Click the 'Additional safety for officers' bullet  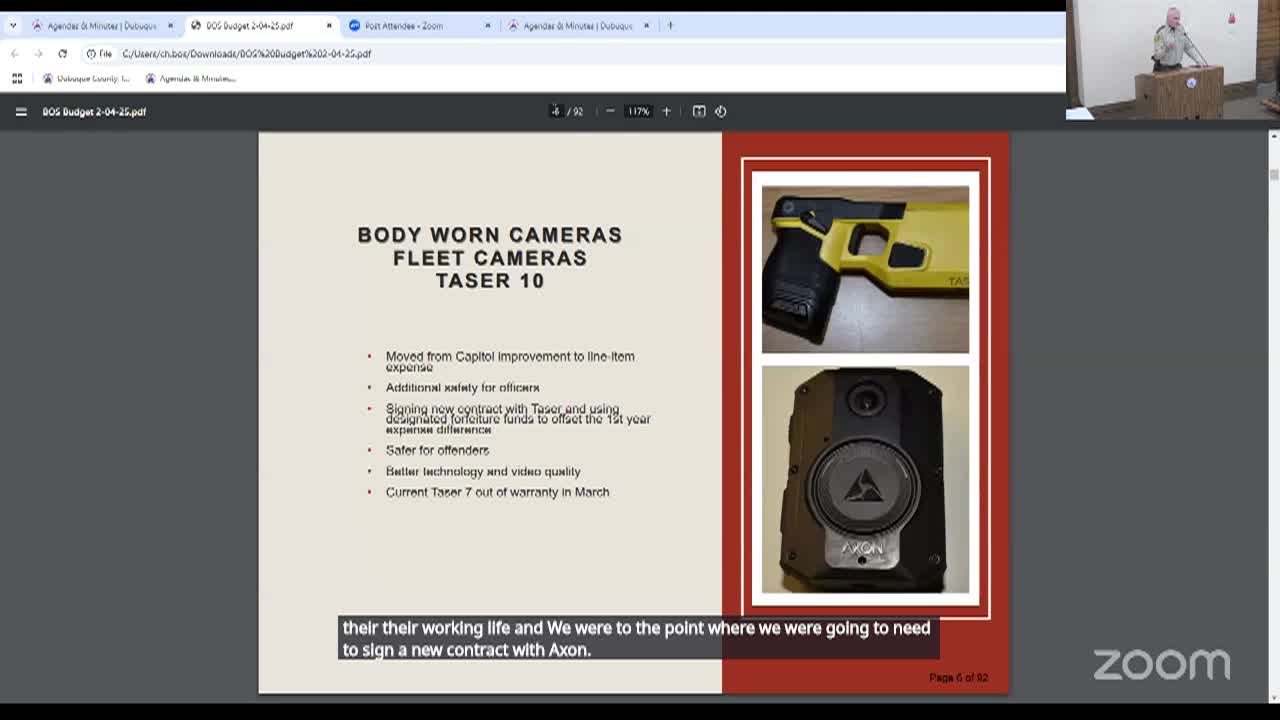pos(462,387)
